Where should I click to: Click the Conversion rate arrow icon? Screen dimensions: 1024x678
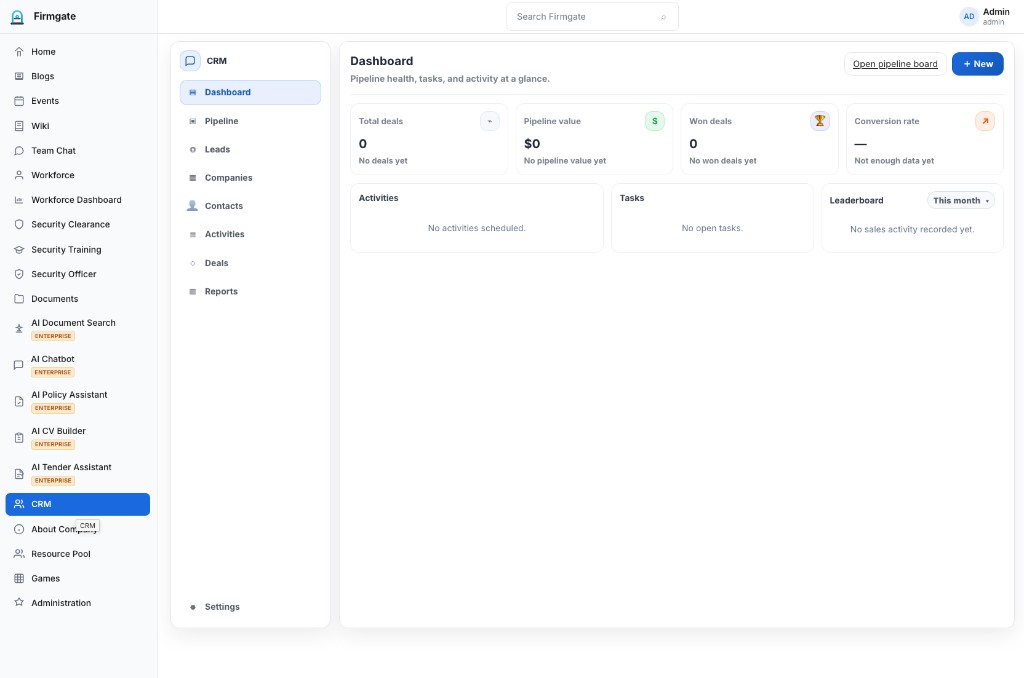coord(985,121)
